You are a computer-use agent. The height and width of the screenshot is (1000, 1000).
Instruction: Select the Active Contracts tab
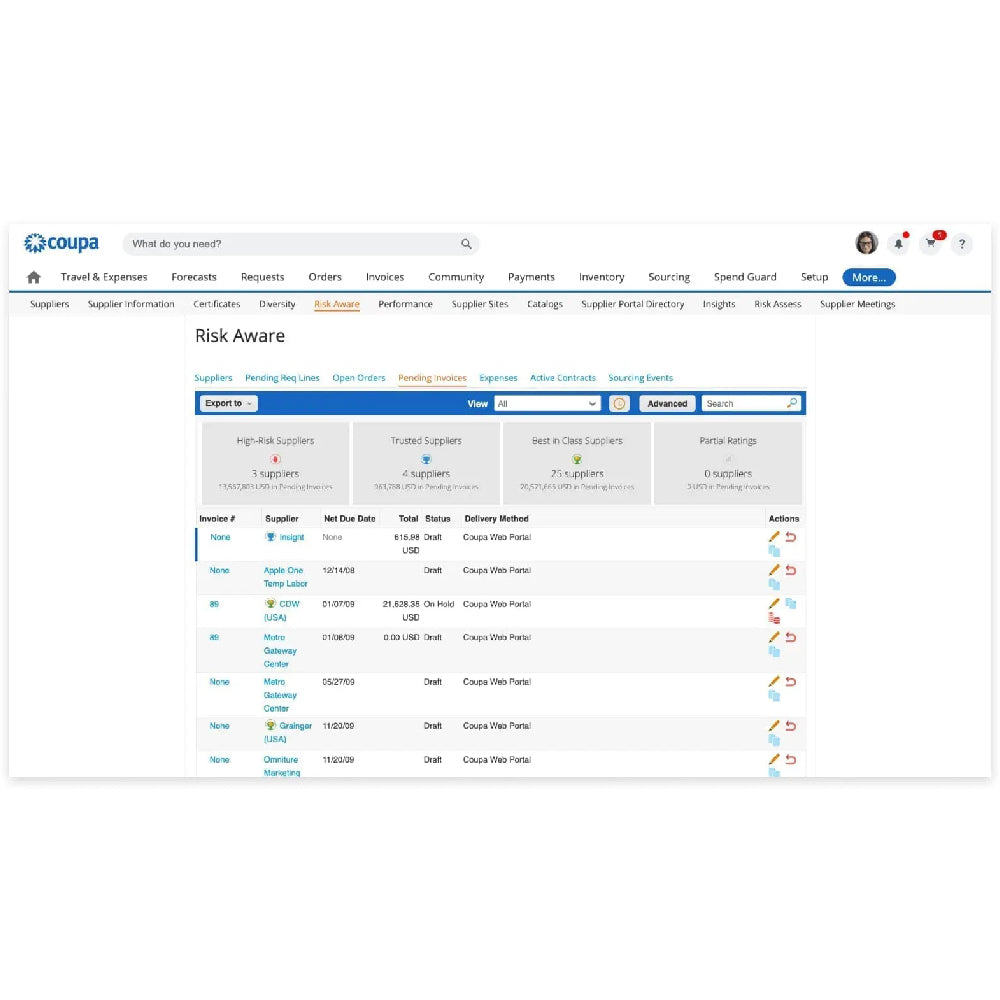562,378
